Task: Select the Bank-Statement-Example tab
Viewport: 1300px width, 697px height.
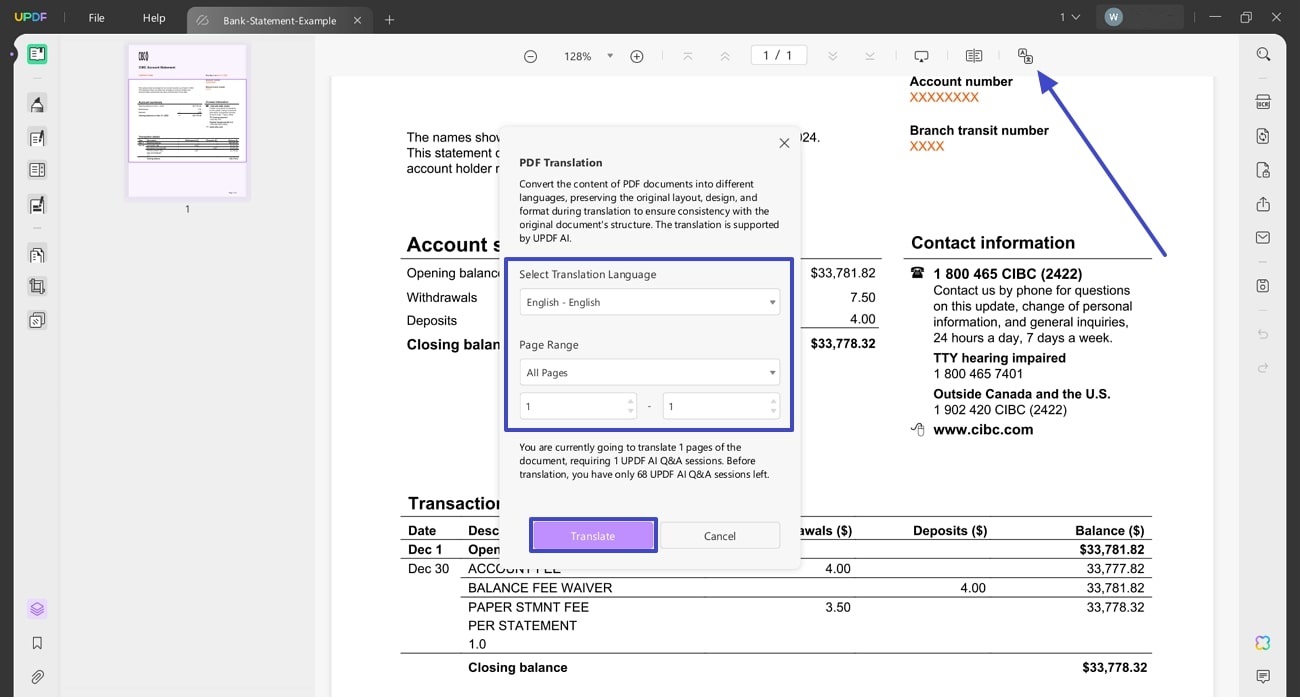Action: pyautogui.click(x=278, y=20)
